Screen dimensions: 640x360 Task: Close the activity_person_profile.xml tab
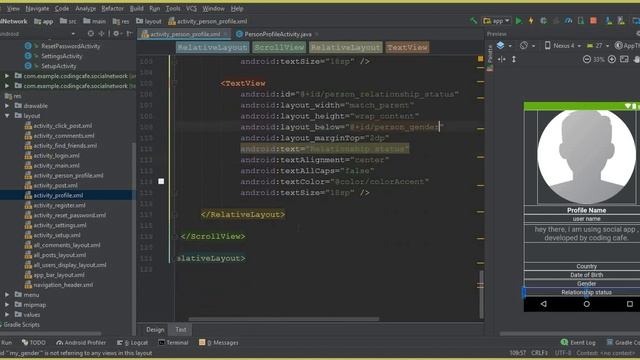point(226,34)
